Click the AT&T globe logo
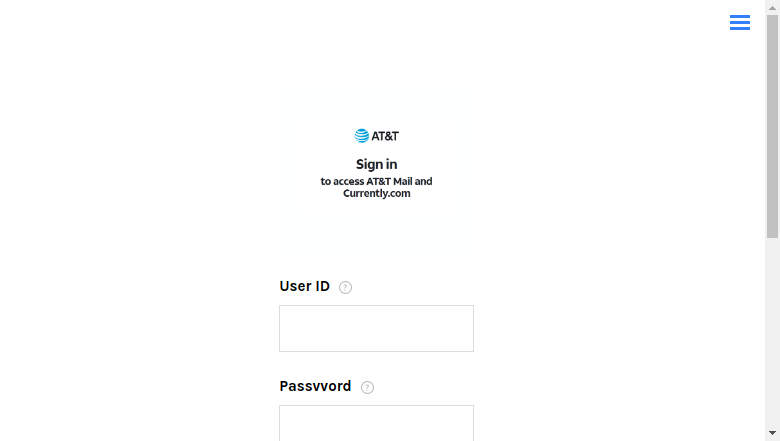This screenshot has height=441, width=780. coord(362,136)
